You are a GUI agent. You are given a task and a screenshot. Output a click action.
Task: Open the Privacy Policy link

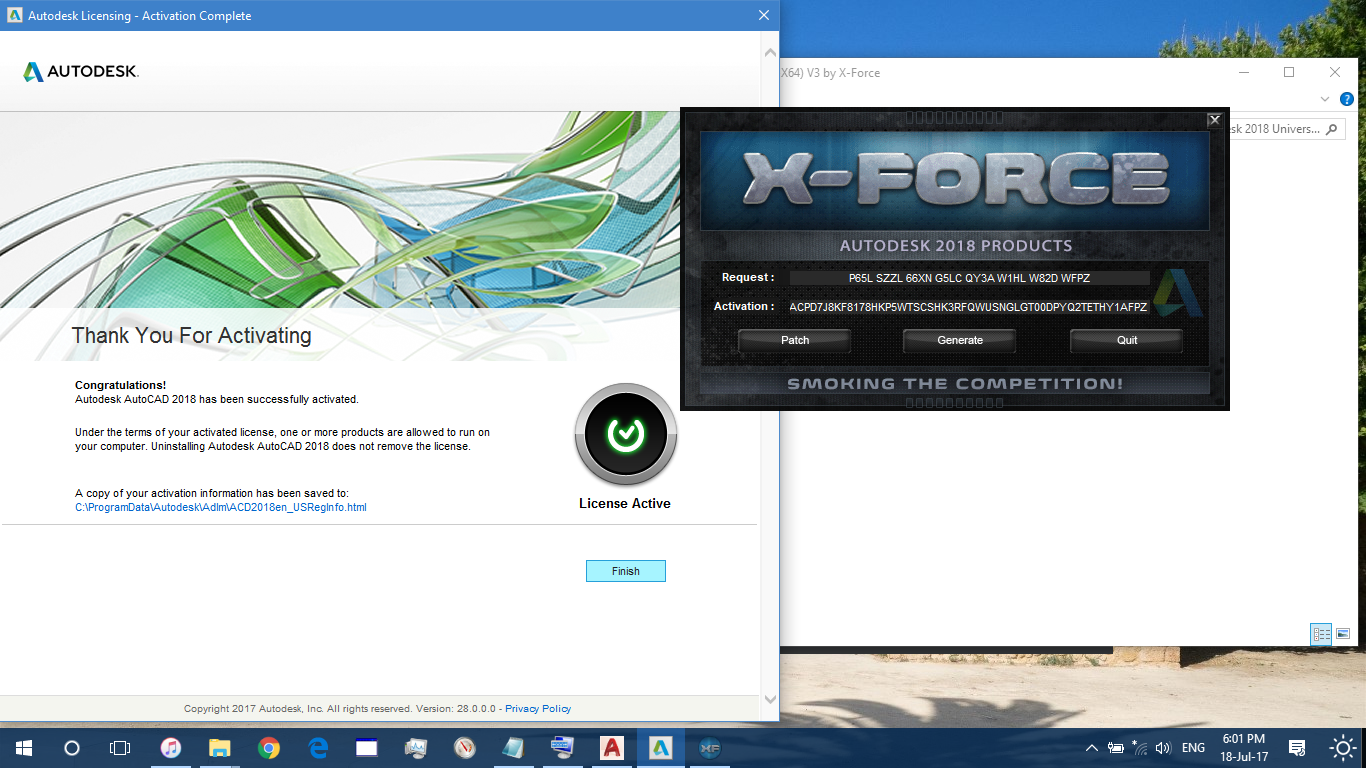pos(538,708)
